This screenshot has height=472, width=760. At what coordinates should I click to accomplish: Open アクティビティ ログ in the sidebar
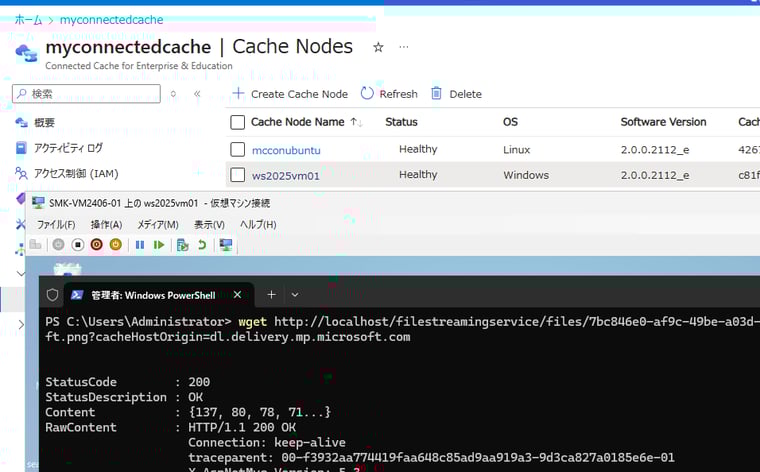click(68, 148)
